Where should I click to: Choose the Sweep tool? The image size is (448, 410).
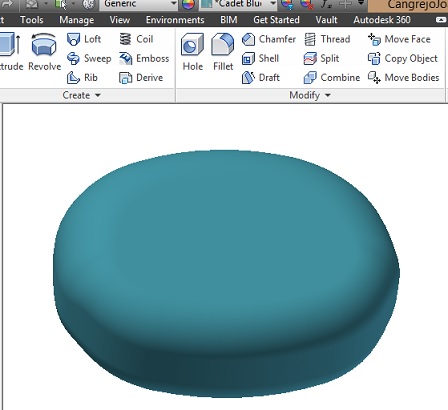pos(89,58)
